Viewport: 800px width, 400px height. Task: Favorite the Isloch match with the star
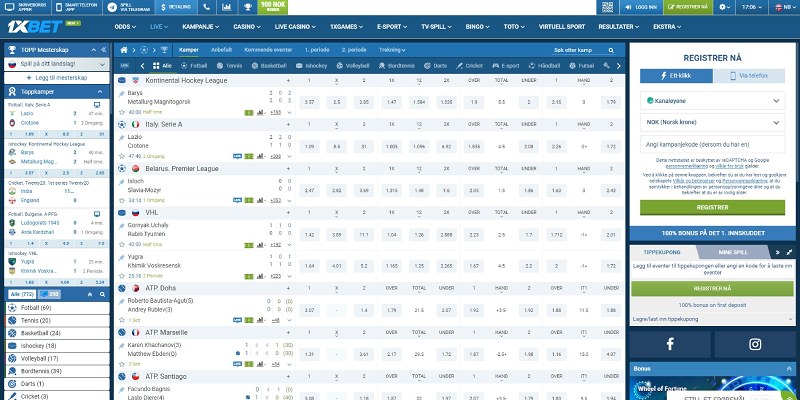coord(121,200)
